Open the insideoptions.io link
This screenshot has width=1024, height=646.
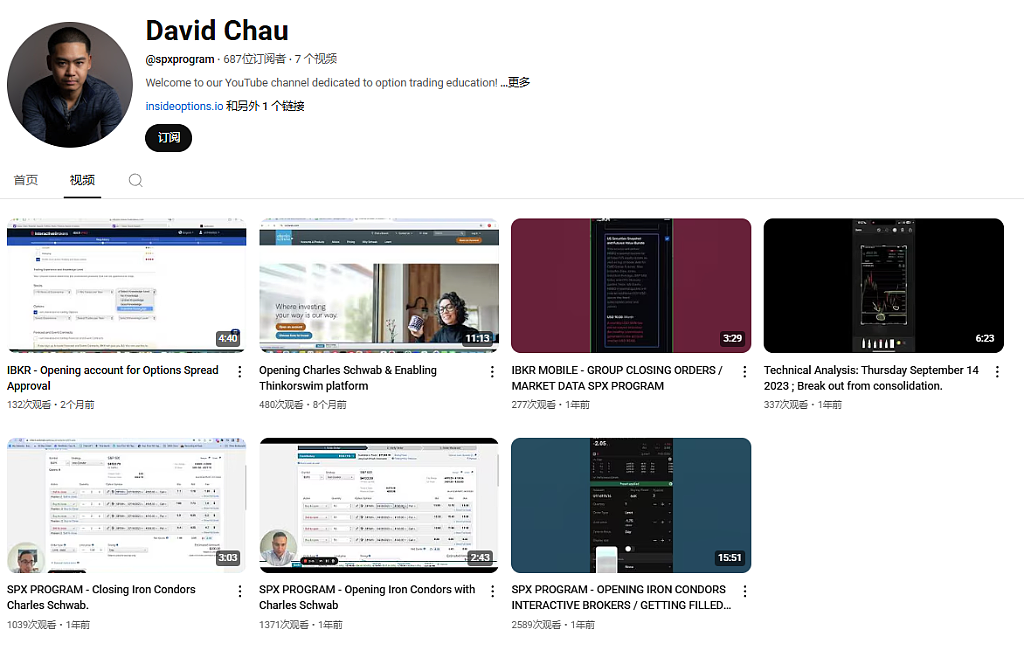(184, 106)
